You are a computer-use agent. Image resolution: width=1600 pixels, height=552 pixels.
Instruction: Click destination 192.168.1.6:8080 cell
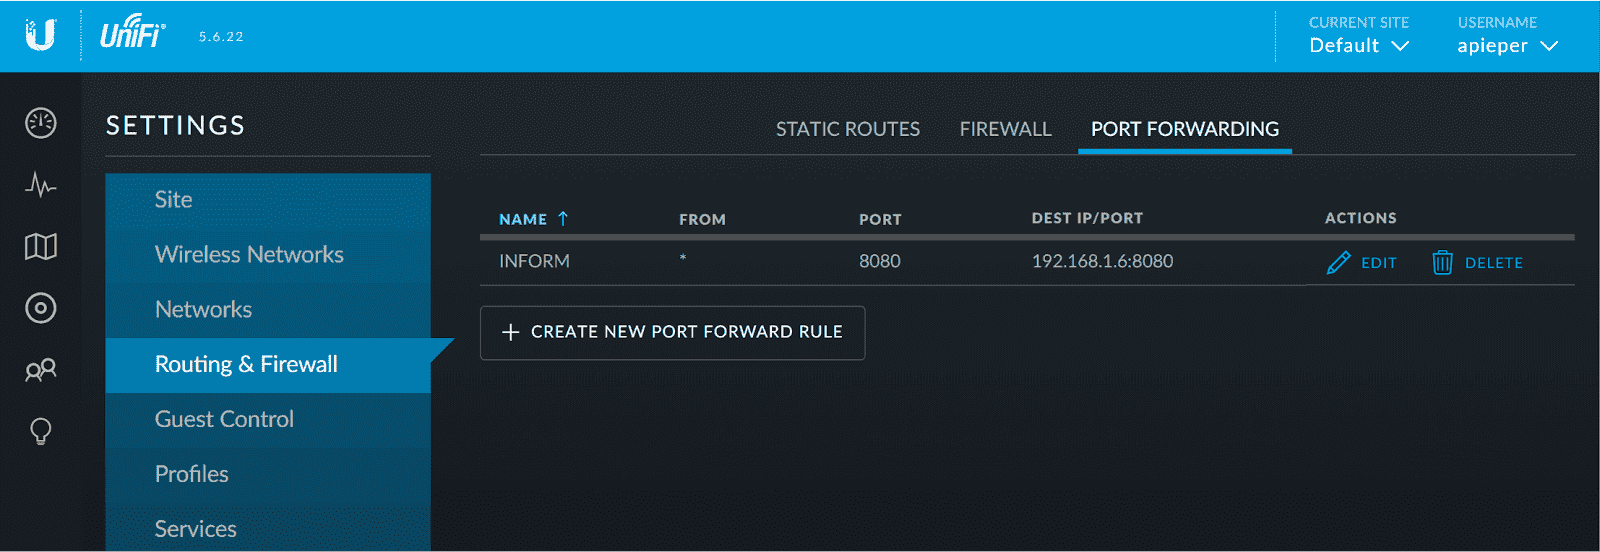(1102, 261)
